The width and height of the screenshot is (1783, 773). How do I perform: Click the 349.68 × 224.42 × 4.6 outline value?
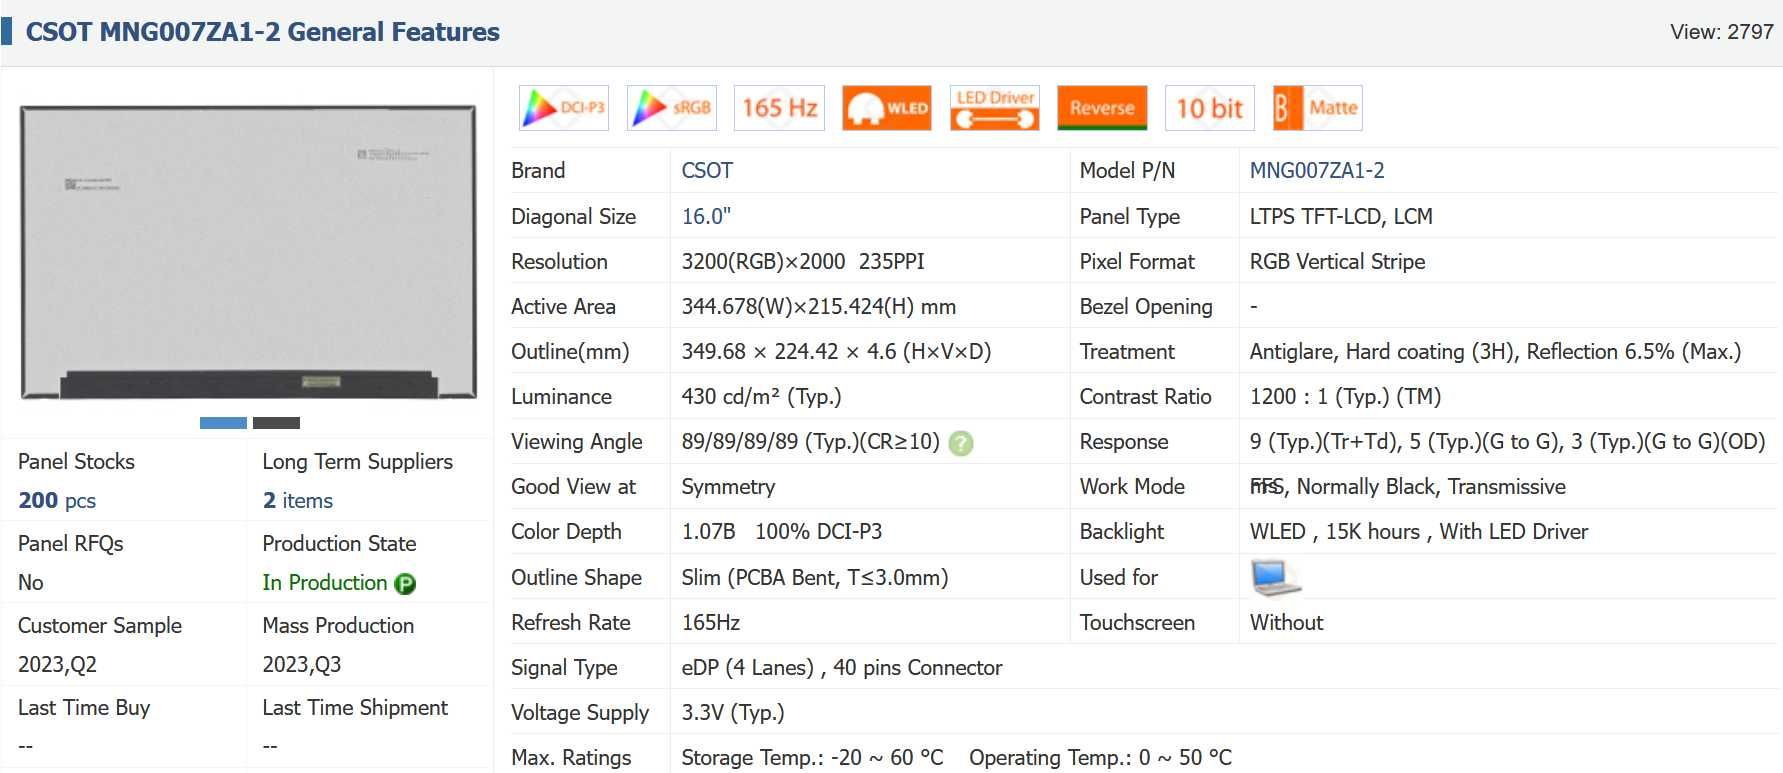click(836, 352)
